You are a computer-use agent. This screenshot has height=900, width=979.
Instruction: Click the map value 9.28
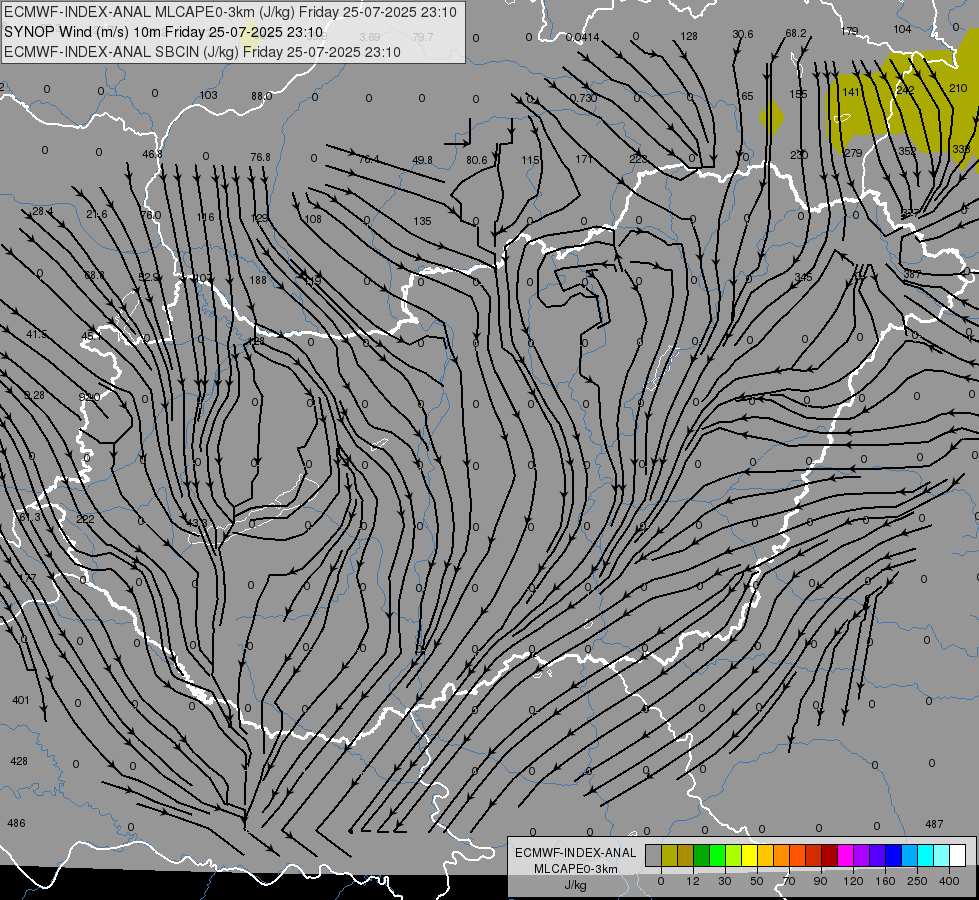point(34,395)
